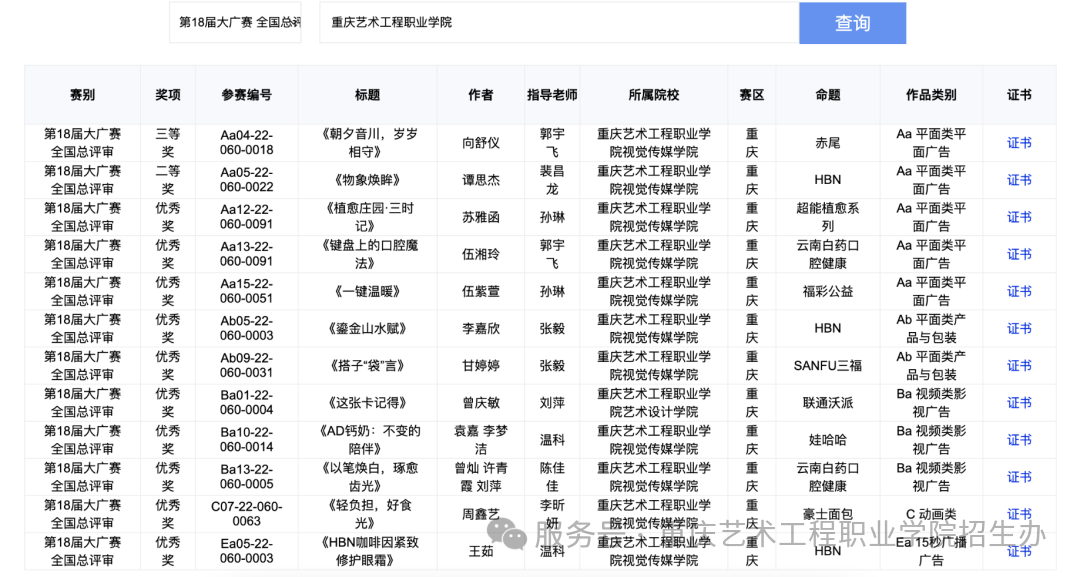Viewport: 1080px width, 577px height.
Task: Select the entry number Aa05-22-060-0022 cell
Action: (x=247, y=180)
